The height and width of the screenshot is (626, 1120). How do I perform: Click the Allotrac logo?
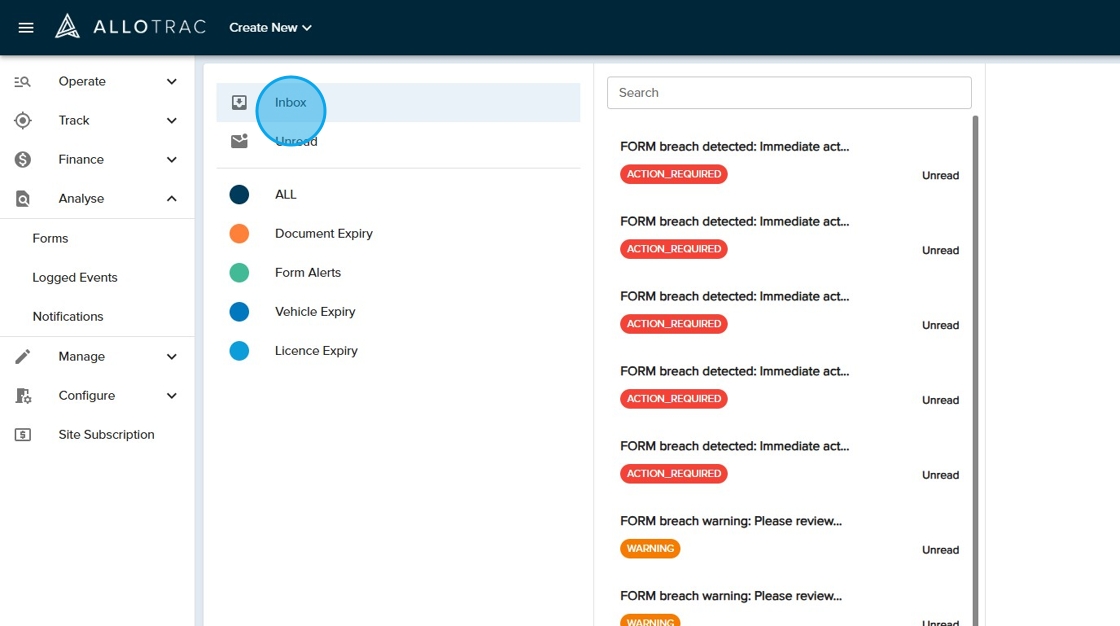point(131,27)
